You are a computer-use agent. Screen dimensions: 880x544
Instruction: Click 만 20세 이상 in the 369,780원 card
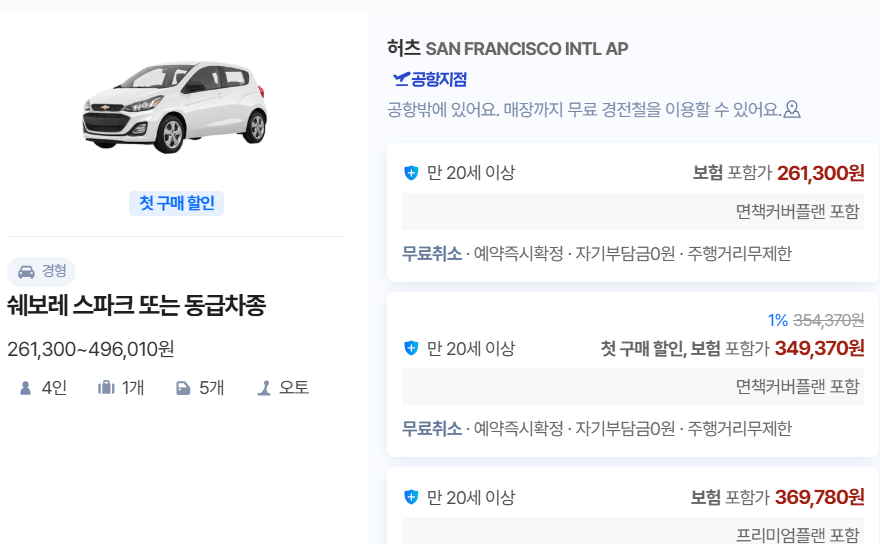470,497
